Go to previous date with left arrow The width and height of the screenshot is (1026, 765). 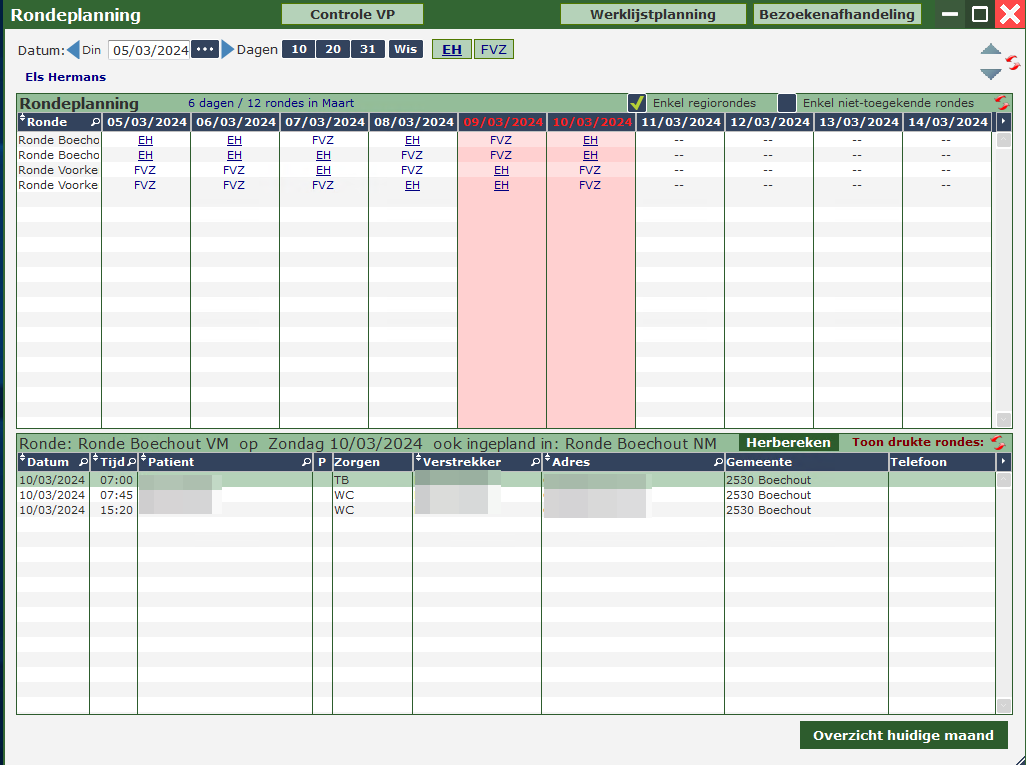[73, 49]
